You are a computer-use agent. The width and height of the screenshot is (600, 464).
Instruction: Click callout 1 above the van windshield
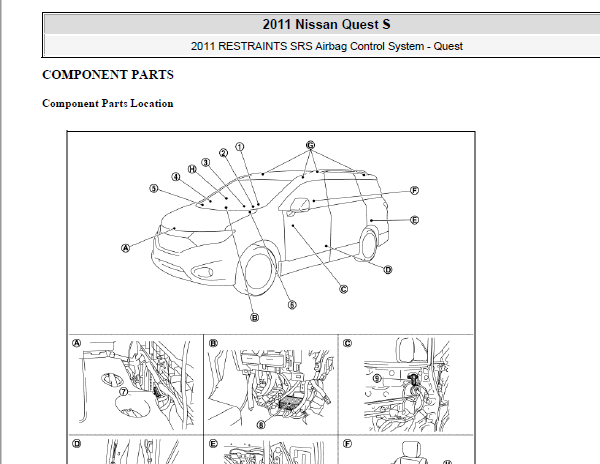pos(240,147)
